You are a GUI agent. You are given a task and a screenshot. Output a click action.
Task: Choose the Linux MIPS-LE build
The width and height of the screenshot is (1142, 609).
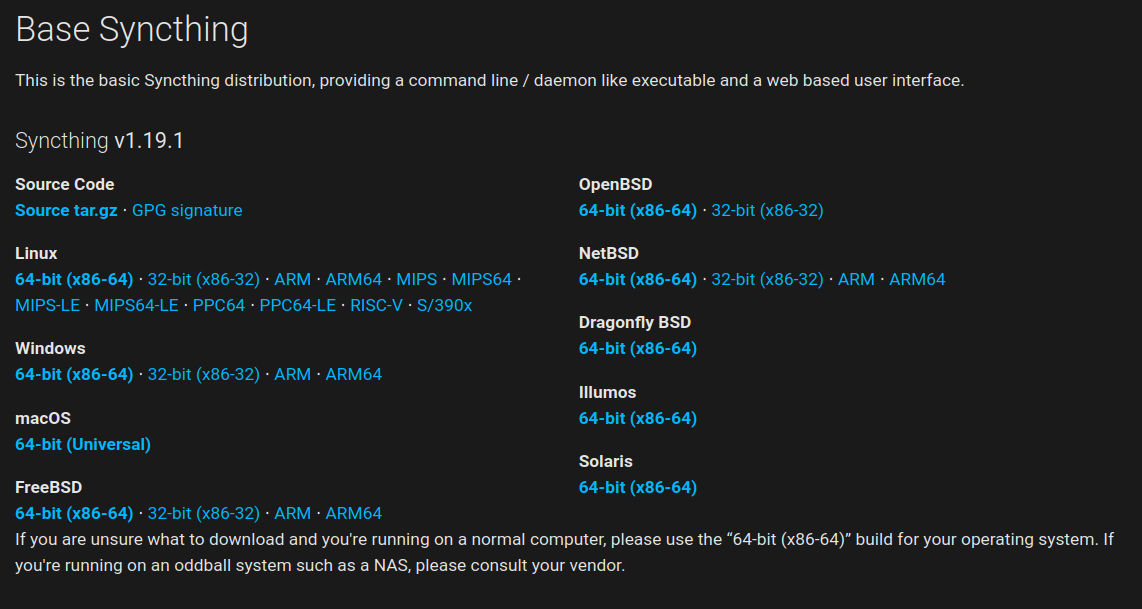(x=47, y=305)
